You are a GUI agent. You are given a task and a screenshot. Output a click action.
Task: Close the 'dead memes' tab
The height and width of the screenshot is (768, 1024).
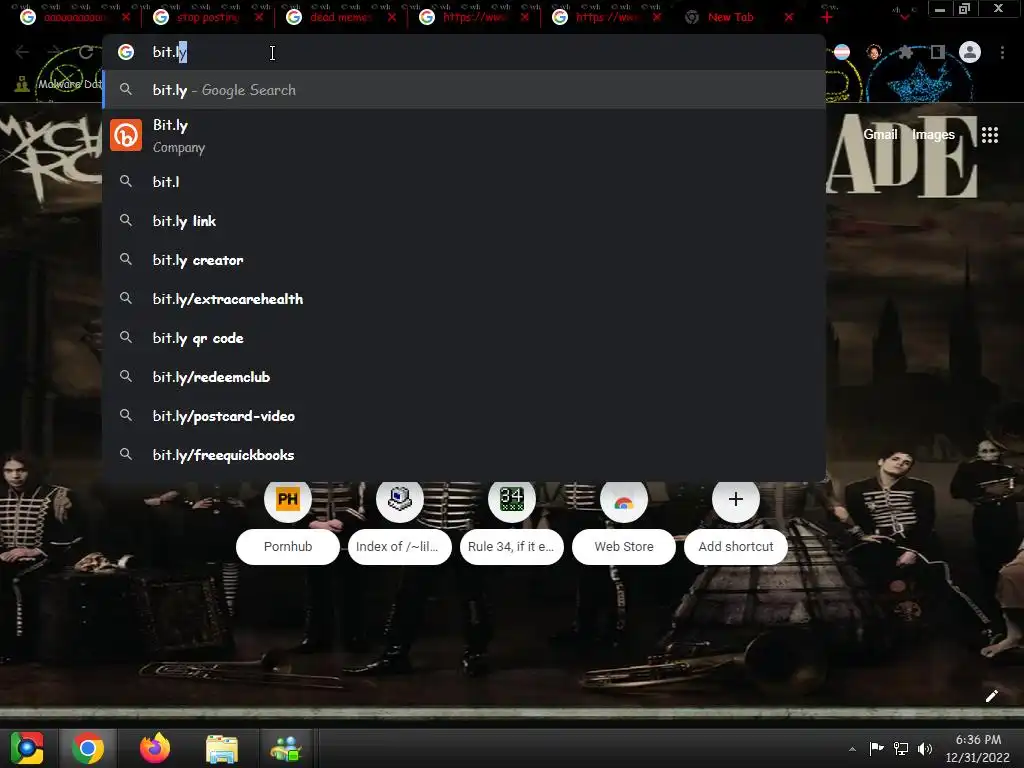click(391, 18)
